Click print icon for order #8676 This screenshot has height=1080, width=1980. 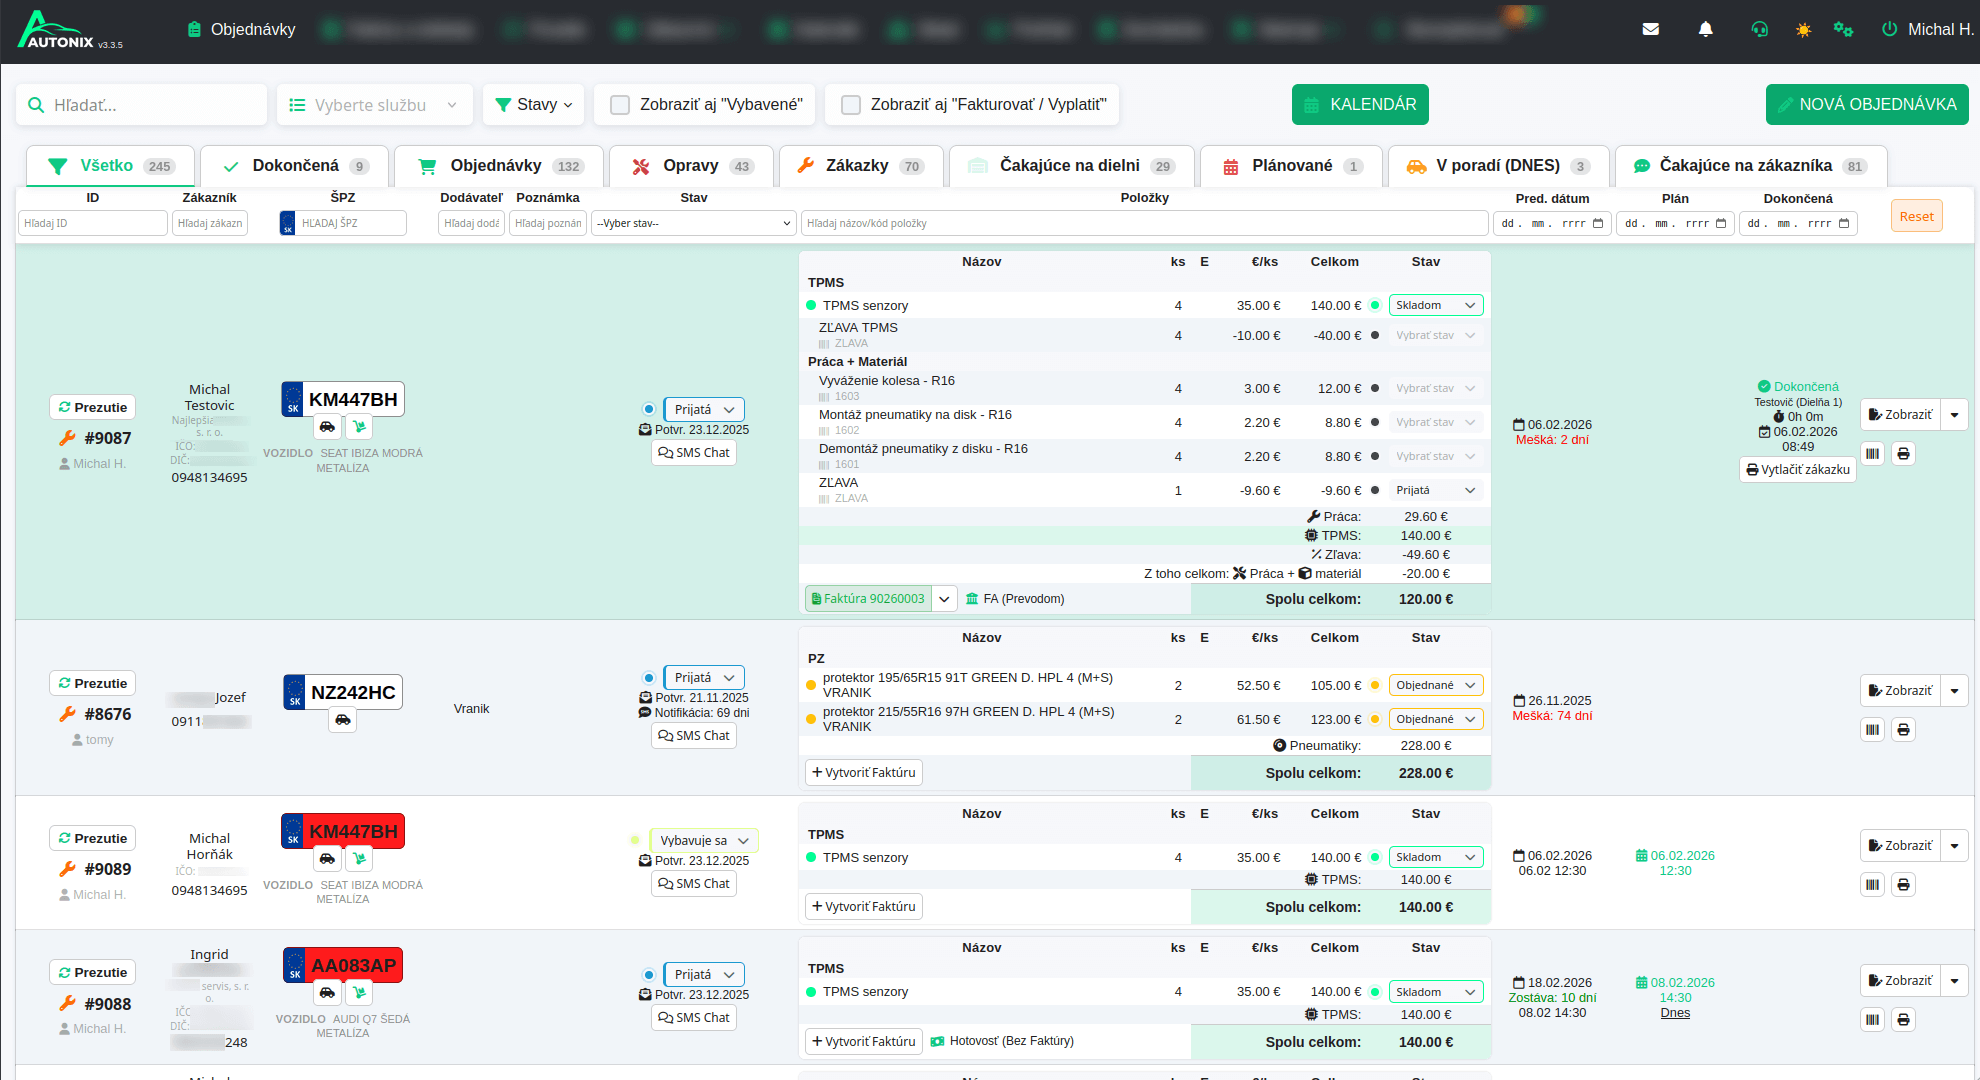tap(1903, 730)
